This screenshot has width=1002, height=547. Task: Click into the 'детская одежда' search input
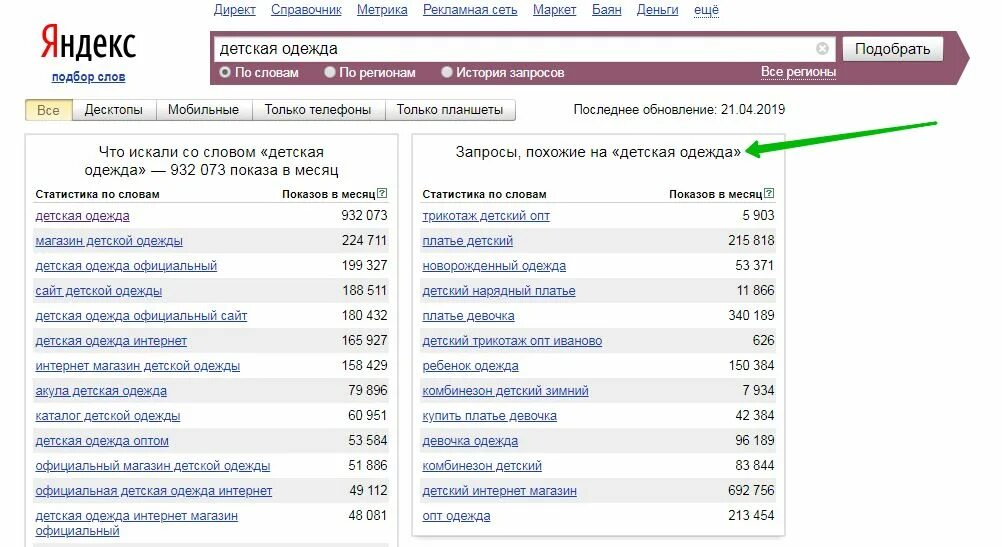(514, 49)
